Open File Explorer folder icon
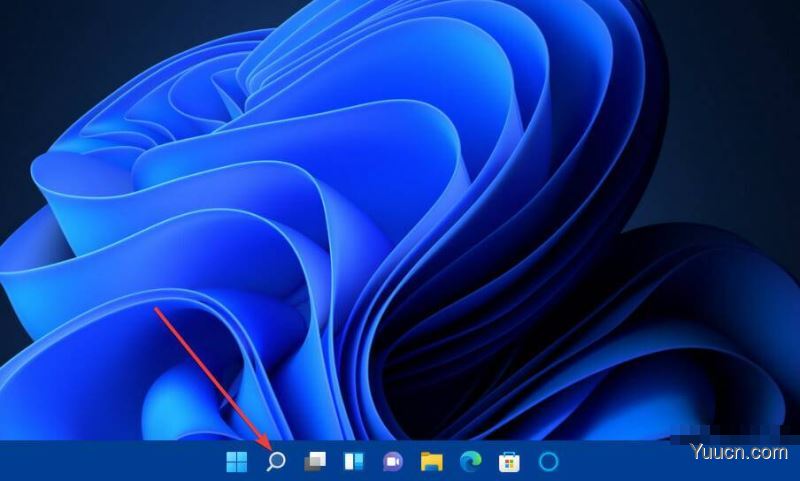The width and height of the screenshot is (800, 481). point(432,462)
